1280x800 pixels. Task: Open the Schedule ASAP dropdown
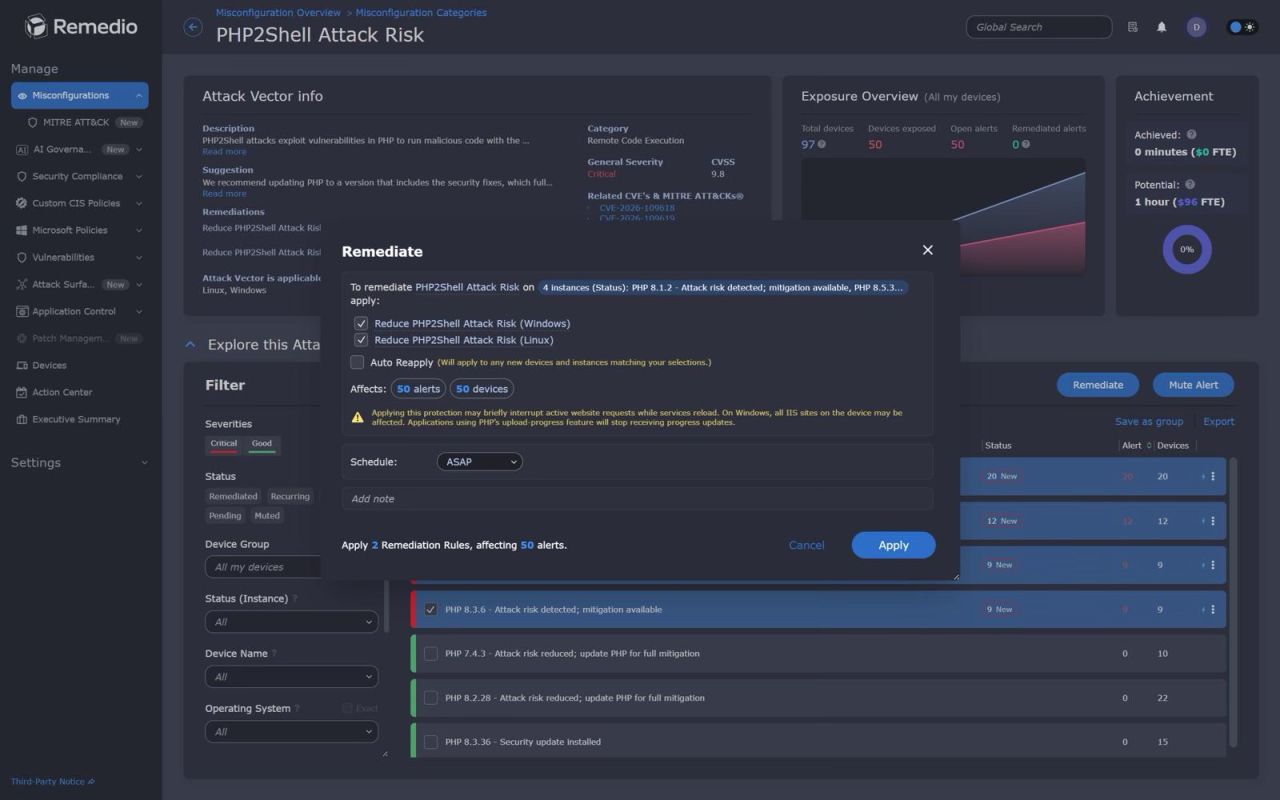tap(480, 462)
